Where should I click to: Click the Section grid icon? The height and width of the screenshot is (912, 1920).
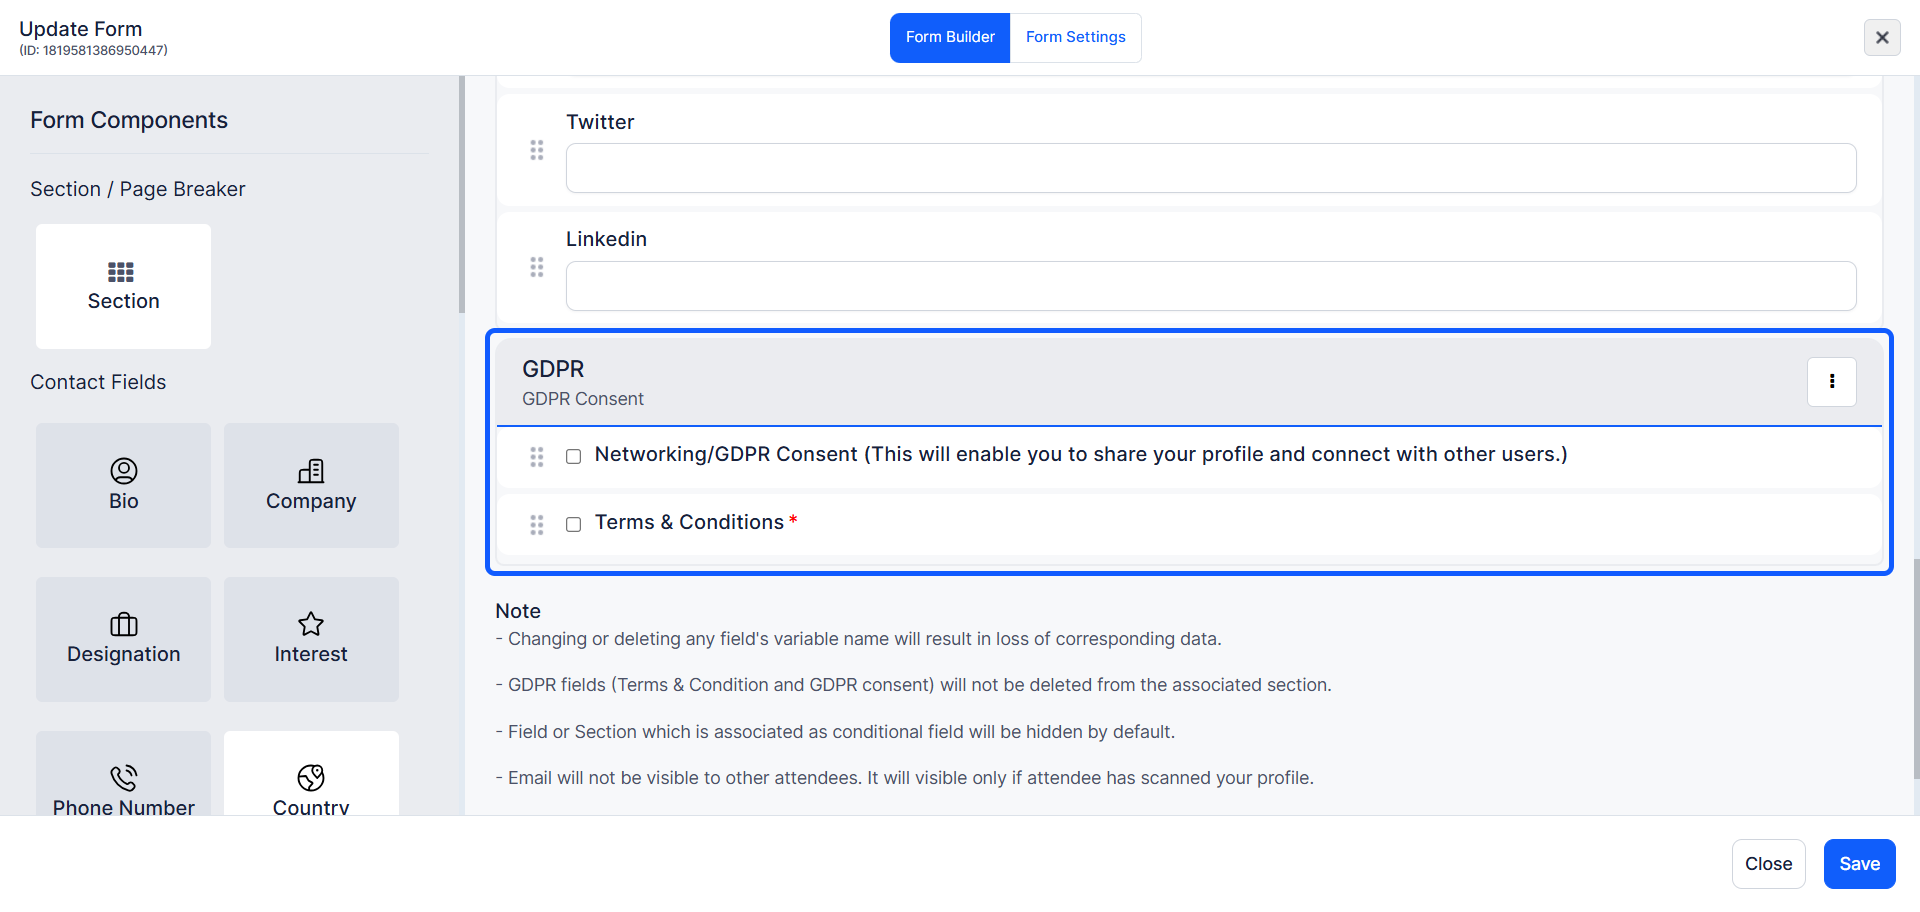pyautogui.click(x=121, y=272)
